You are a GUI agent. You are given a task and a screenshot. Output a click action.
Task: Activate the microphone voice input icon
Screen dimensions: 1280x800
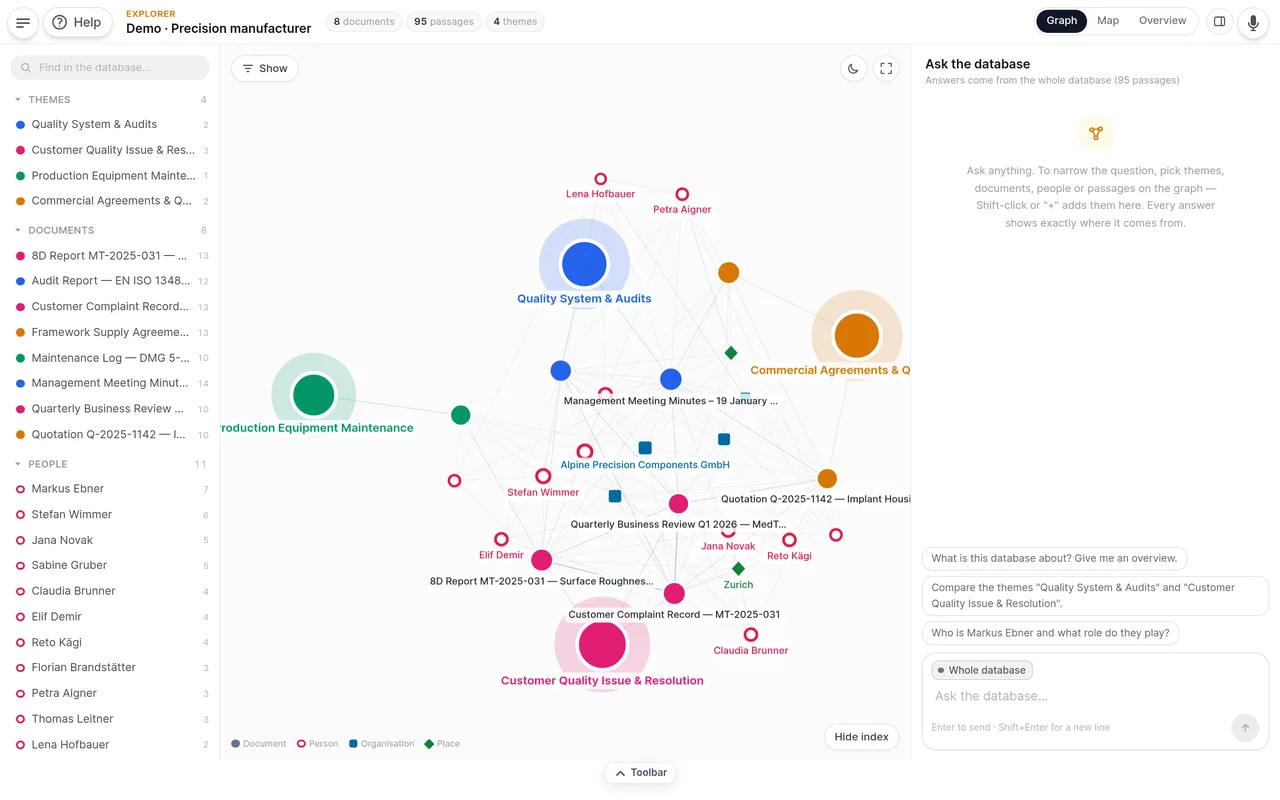[x=1253, y=22]
